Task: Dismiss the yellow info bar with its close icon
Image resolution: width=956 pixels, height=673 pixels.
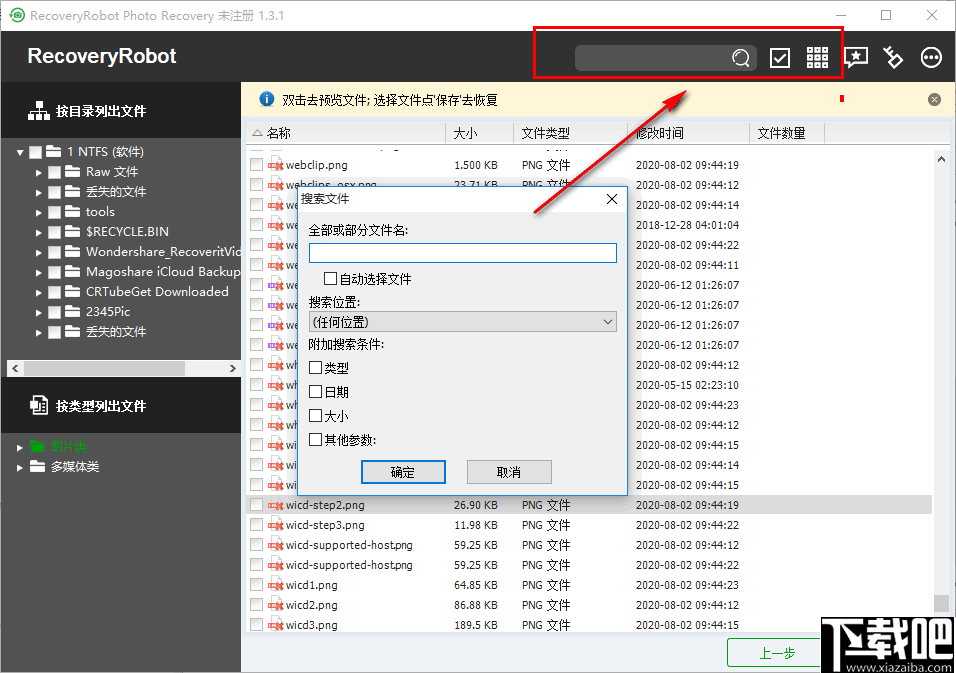Action: [934, 99]
